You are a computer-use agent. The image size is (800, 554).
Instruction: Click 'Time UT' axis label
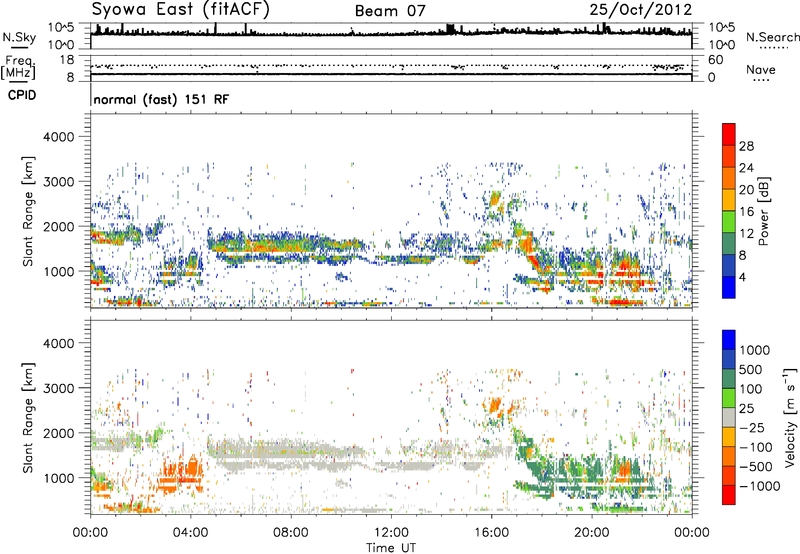[x=391, y=548]
